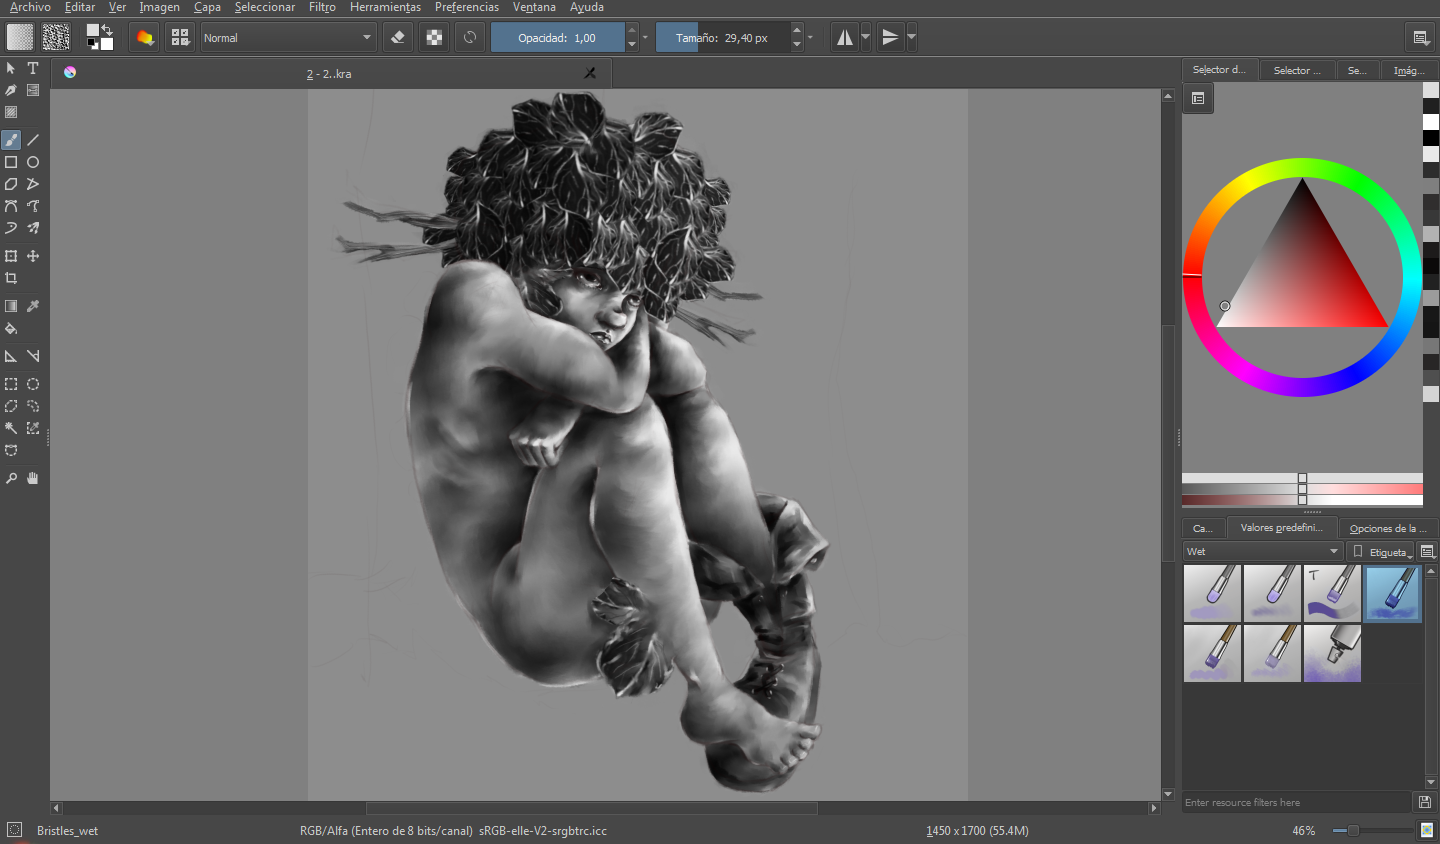Open the Filtro menu
The width and height of the screenshot is (1440, 844).
coord(322,7)
